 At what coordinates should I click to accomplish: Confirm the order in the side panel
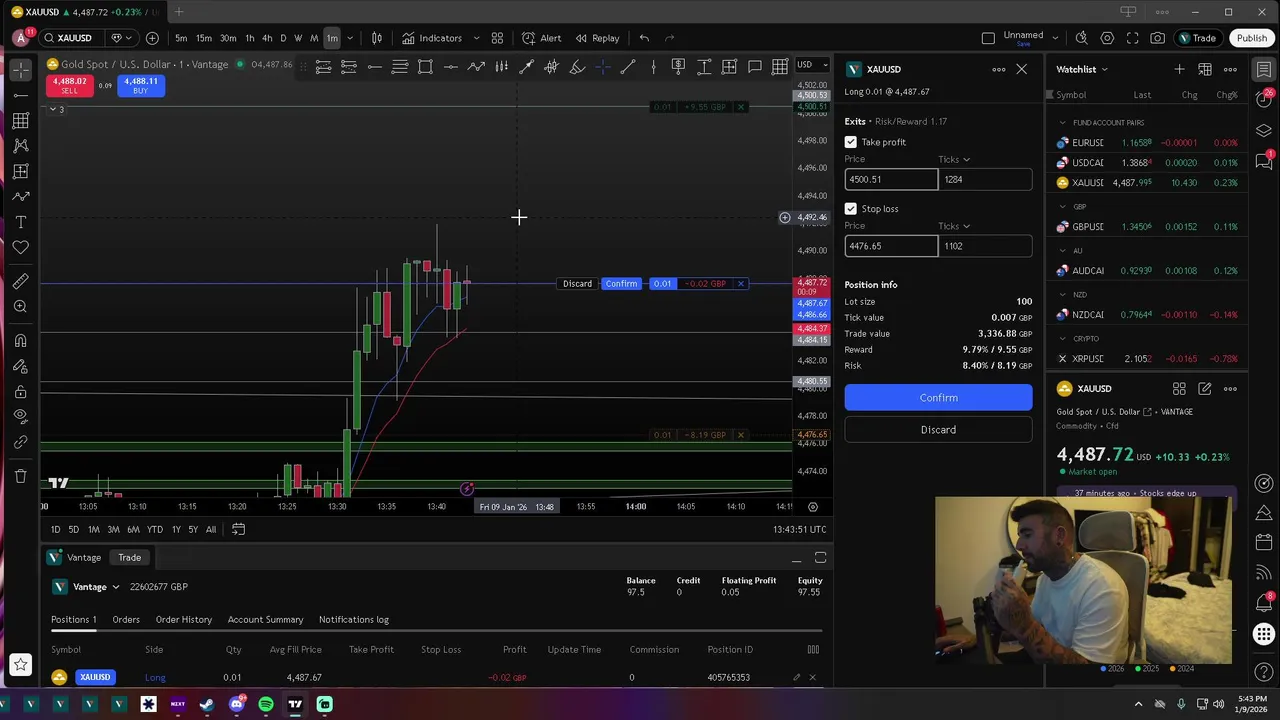(x=938, y=398)
